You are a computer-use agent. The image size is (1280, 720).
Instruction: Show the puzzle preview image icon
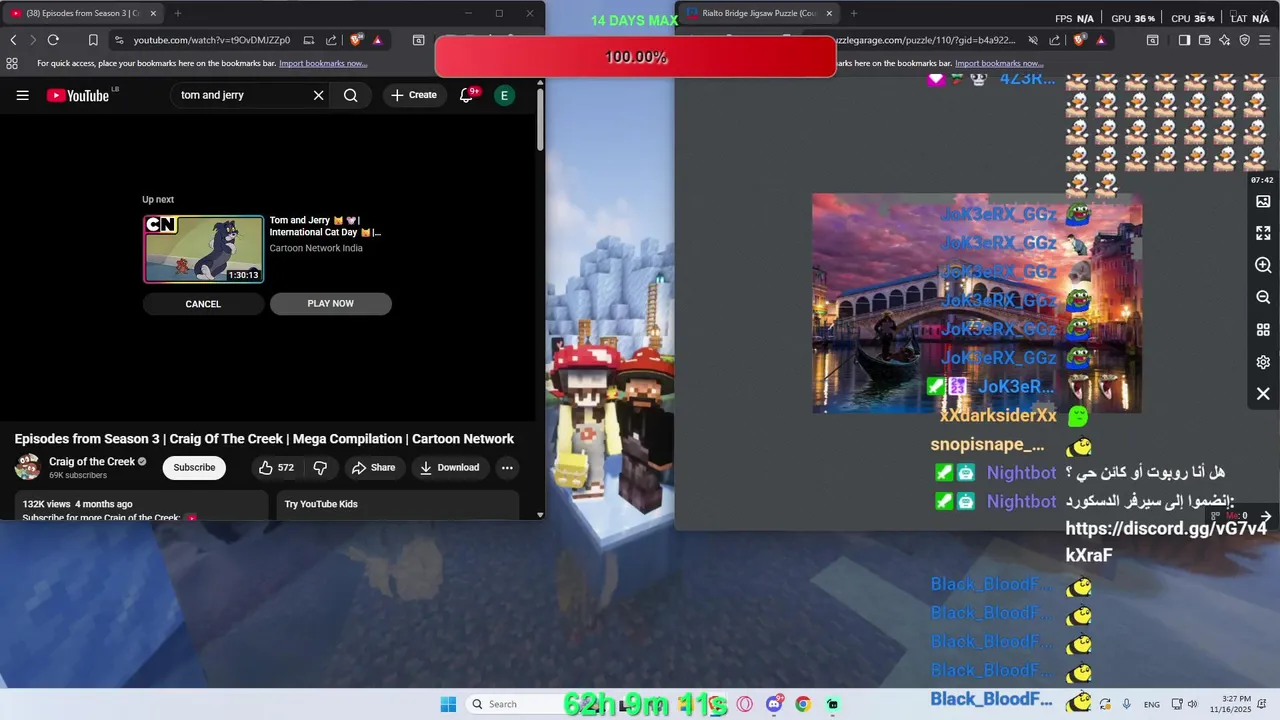[1263, 201]
